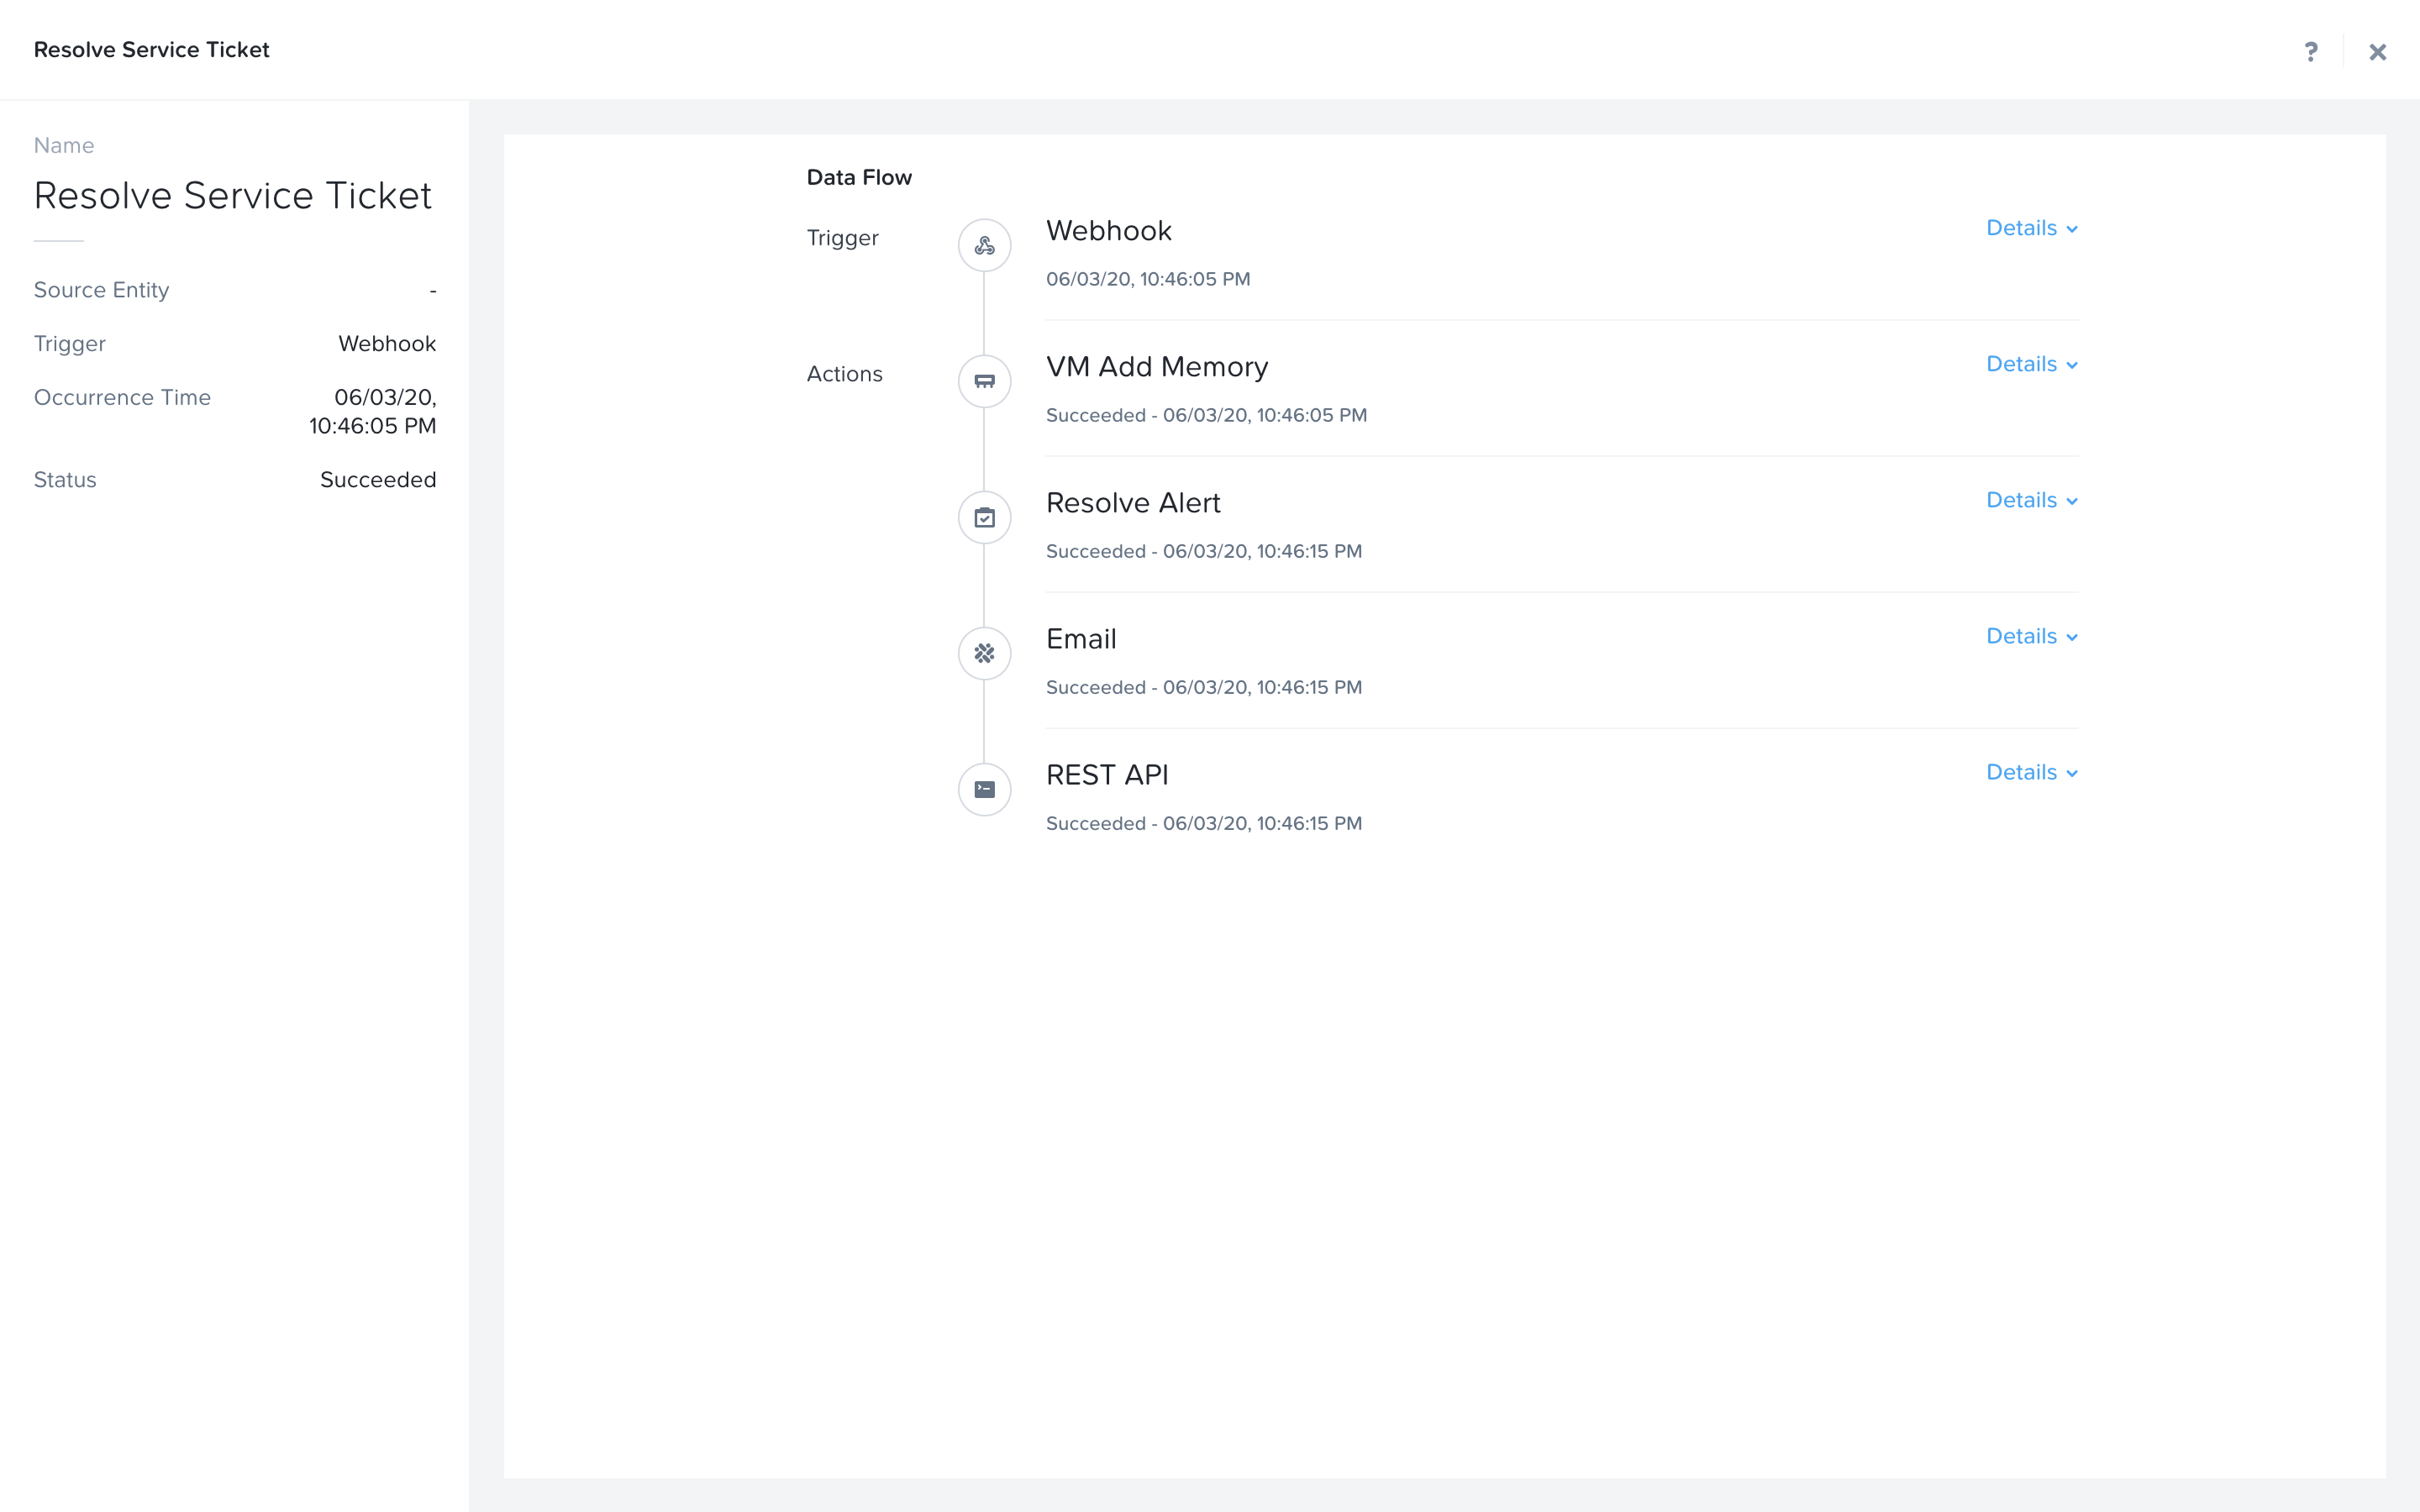The image size is (2420, 1512).
Task: Click VM Add Memory Succeeded status line
Action: click(1206, 415)
